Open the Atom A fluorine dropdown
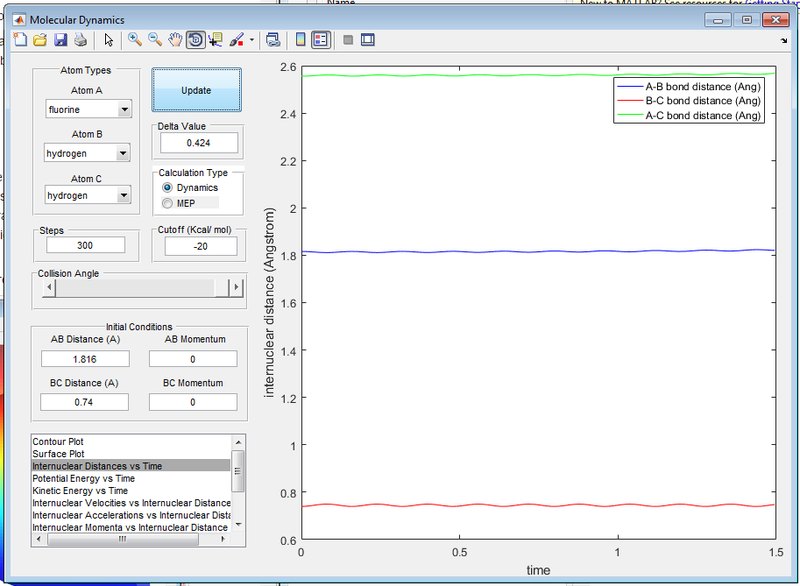Image resolution: width=800 pixels, height=586 pixels. point(88,109)
